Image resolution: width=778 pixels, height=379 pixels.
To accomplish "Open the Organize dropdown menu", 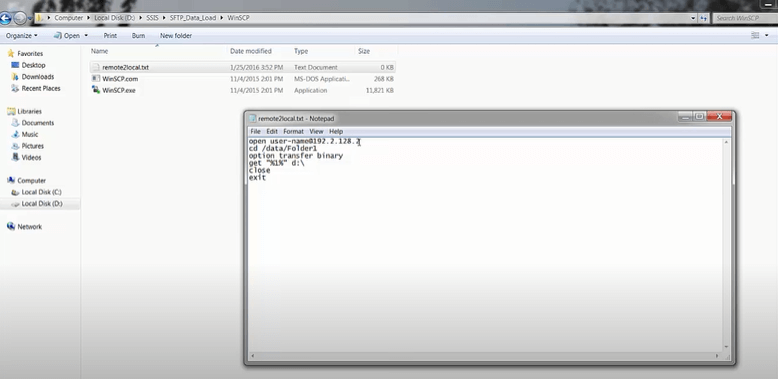I will coord(21,36).
